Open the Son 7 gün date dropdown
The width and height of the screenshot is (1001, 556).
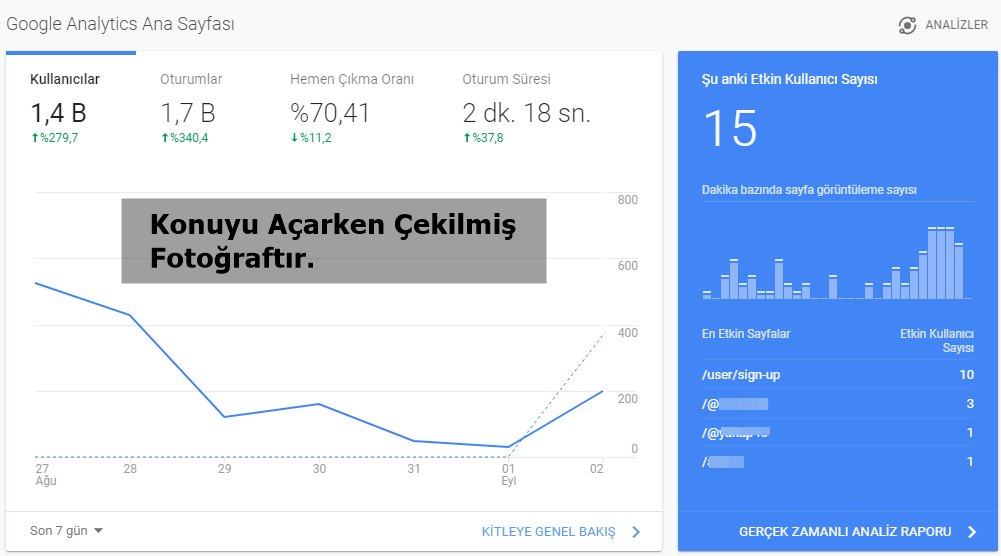(66, 530)
